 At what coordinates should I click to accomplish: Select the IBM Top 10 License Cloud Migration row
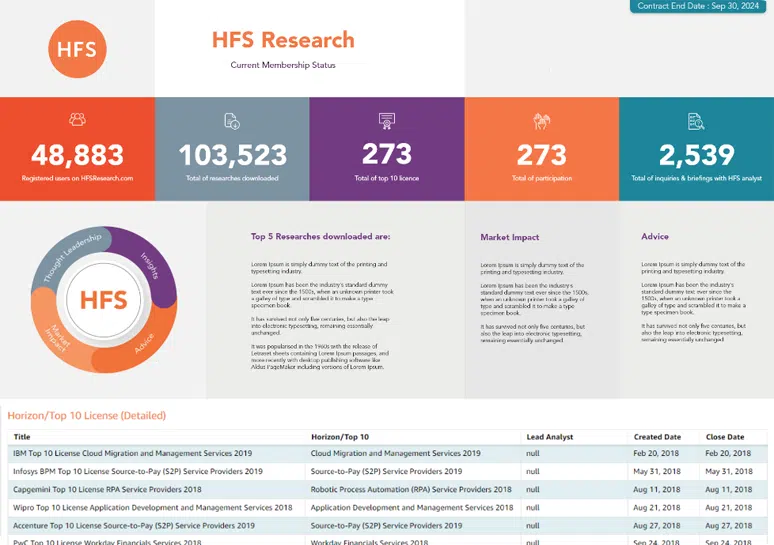pyautogui.click(x=387, y=453)
